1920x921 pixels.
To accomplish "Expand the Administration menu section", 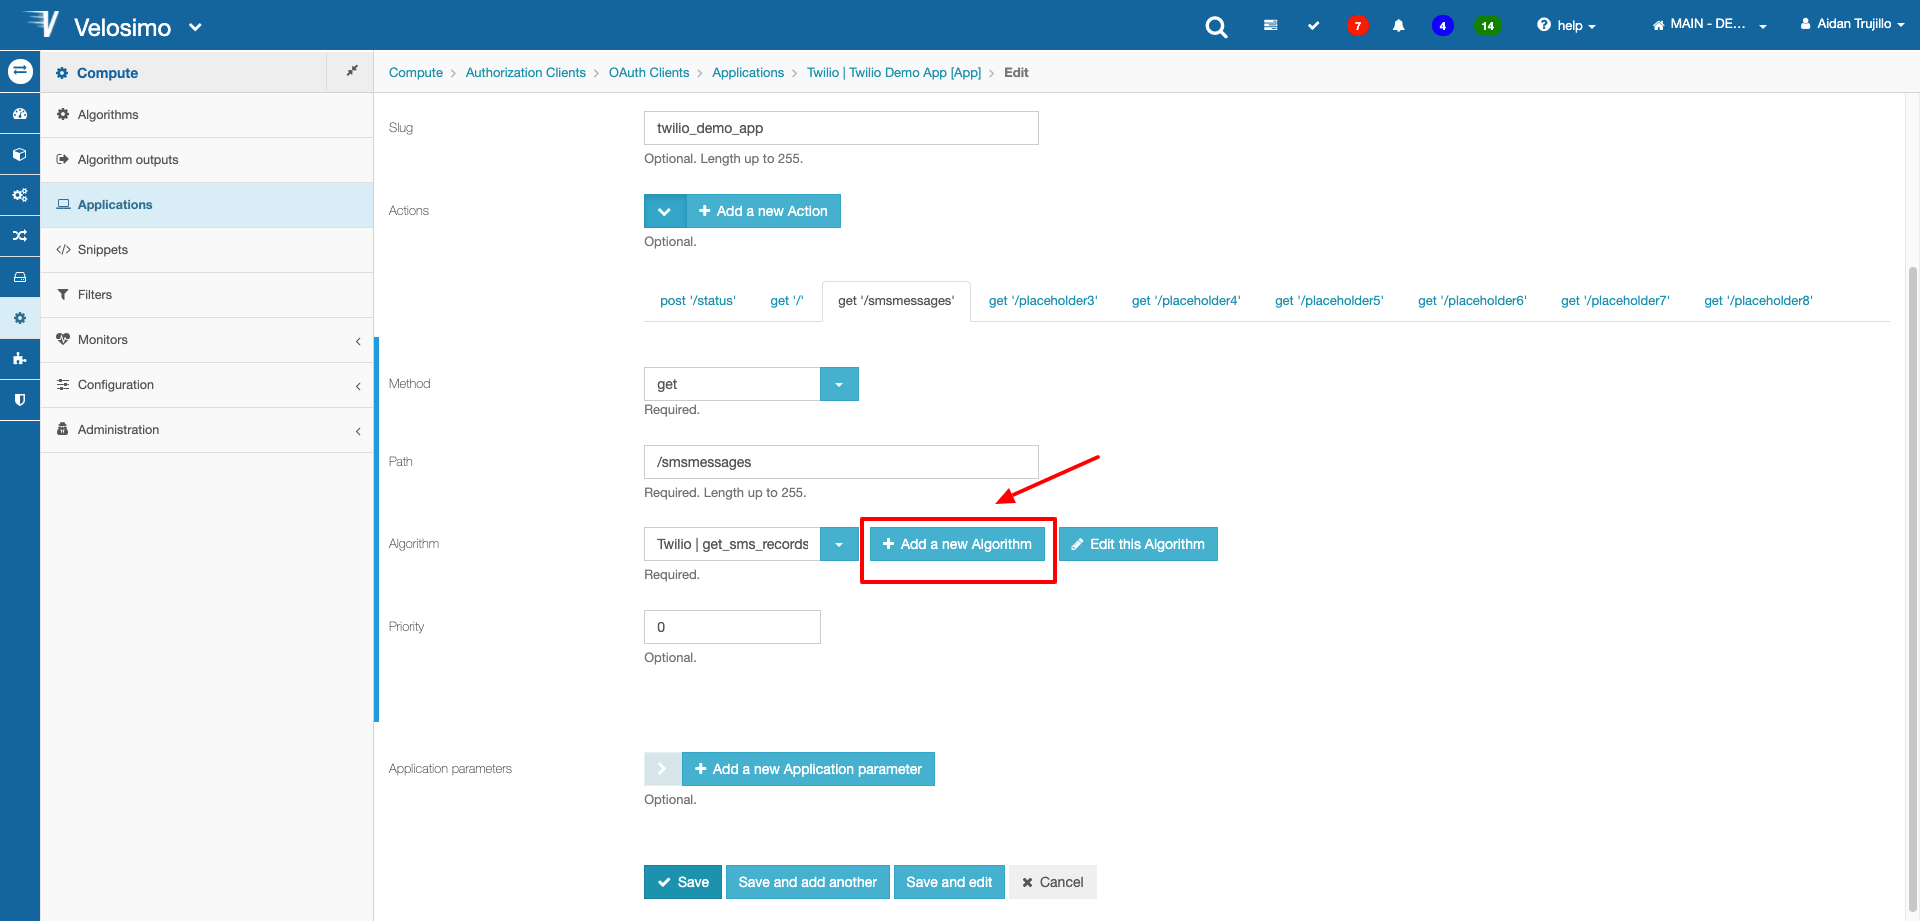I will 207,430.
